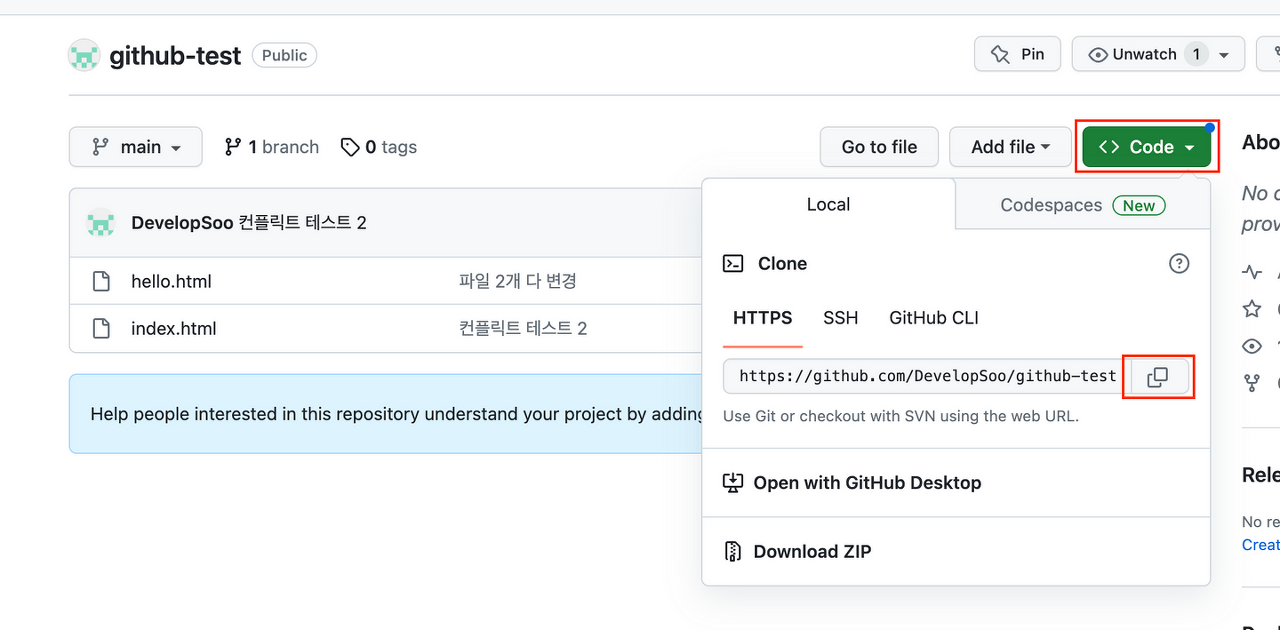Open the index.html file

tap(173, 328)
